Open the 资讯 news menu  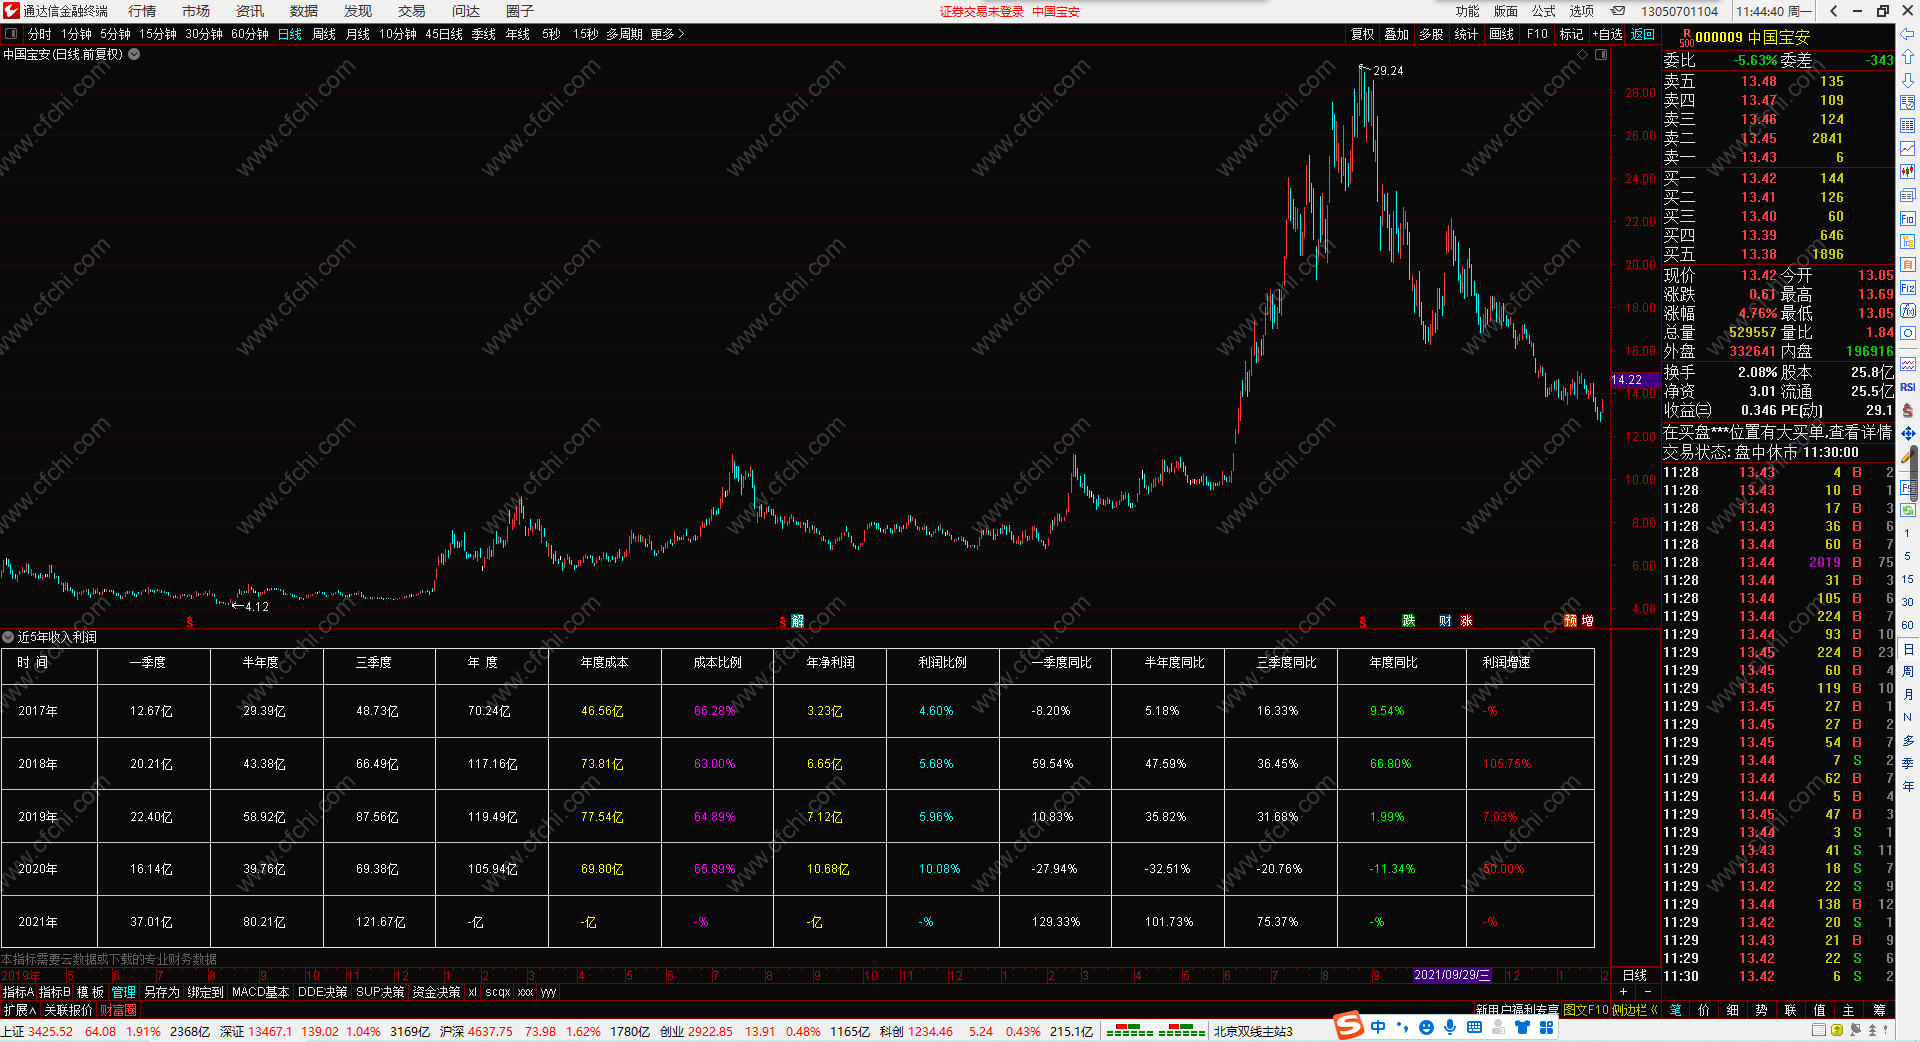[250, 11]
